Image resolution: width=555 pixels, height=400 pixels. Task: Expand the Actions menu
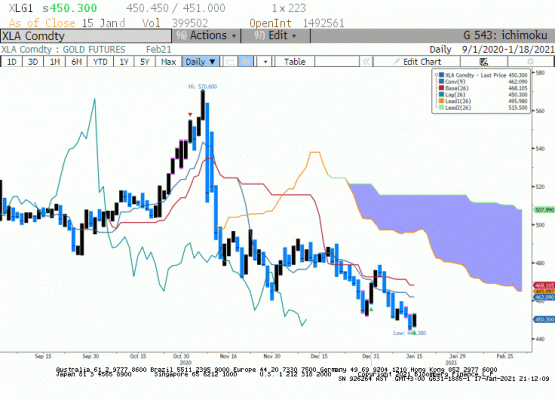pyautogui.click(x=206, y=35)
